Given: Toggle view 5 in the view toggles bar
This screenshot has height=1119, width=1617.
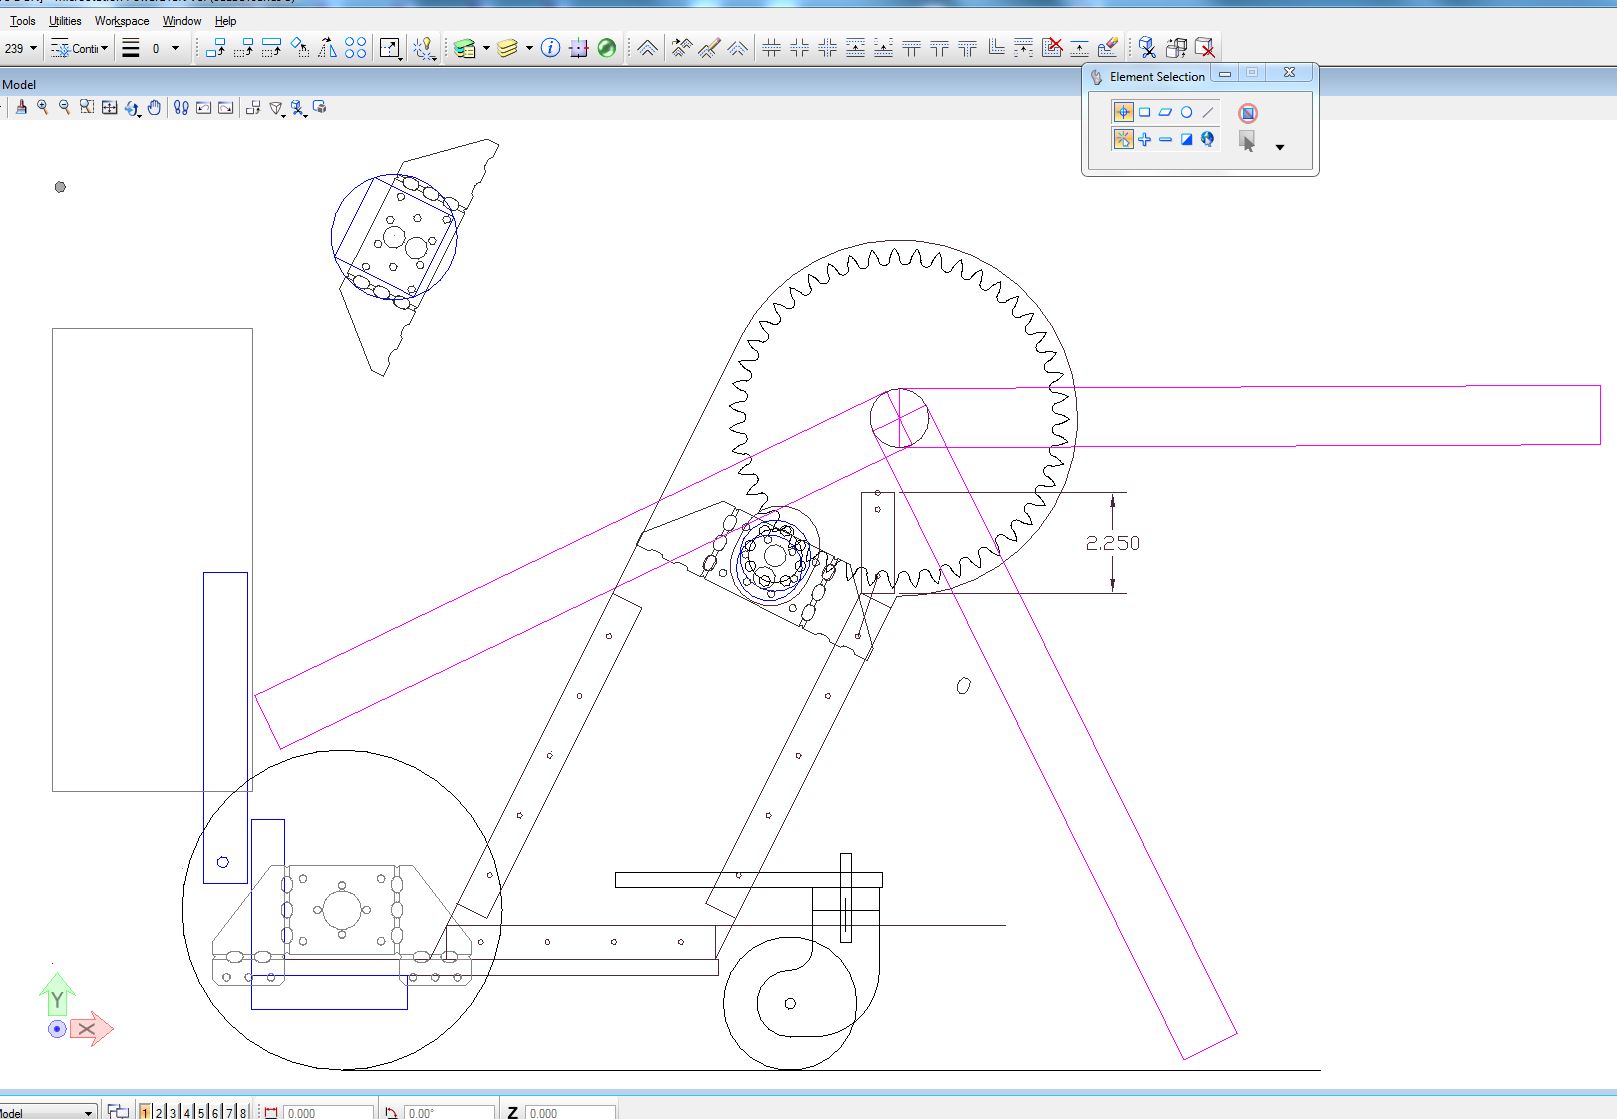Looking at the screenshot, I should pos(201,1112).
